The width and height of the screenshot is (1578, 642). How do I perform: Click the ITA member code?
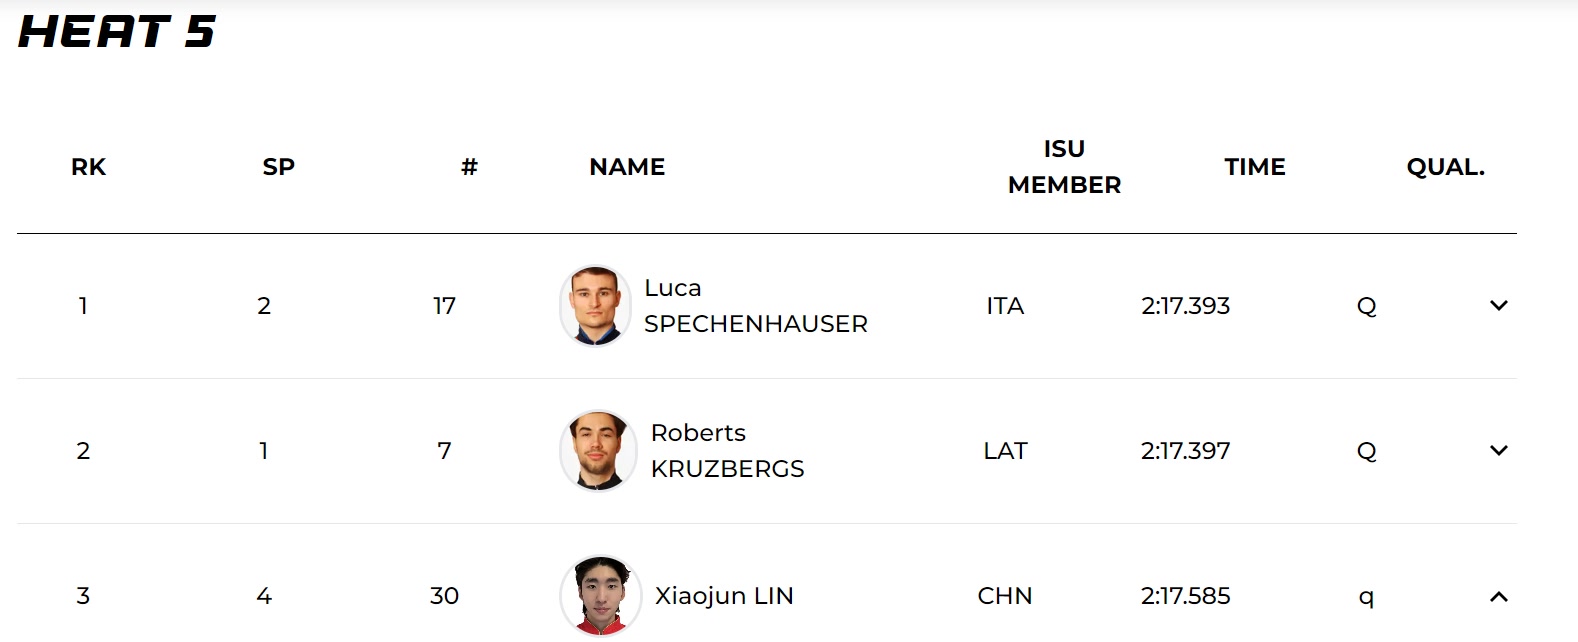pos(1005,306)
